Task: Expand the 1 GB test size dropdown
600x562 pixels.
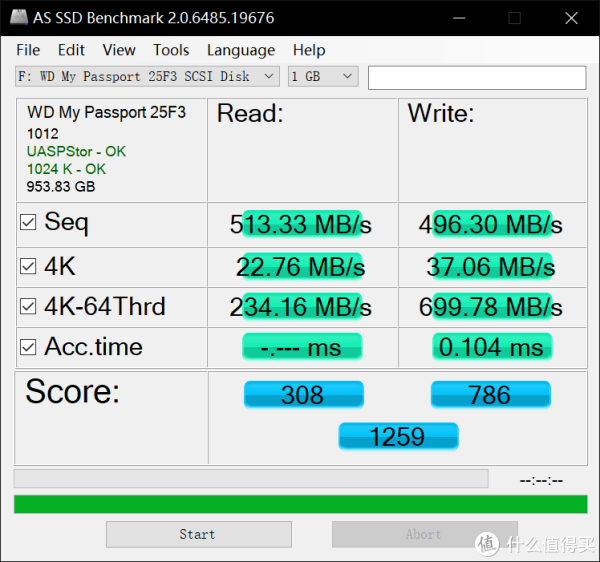Action: 323,76
